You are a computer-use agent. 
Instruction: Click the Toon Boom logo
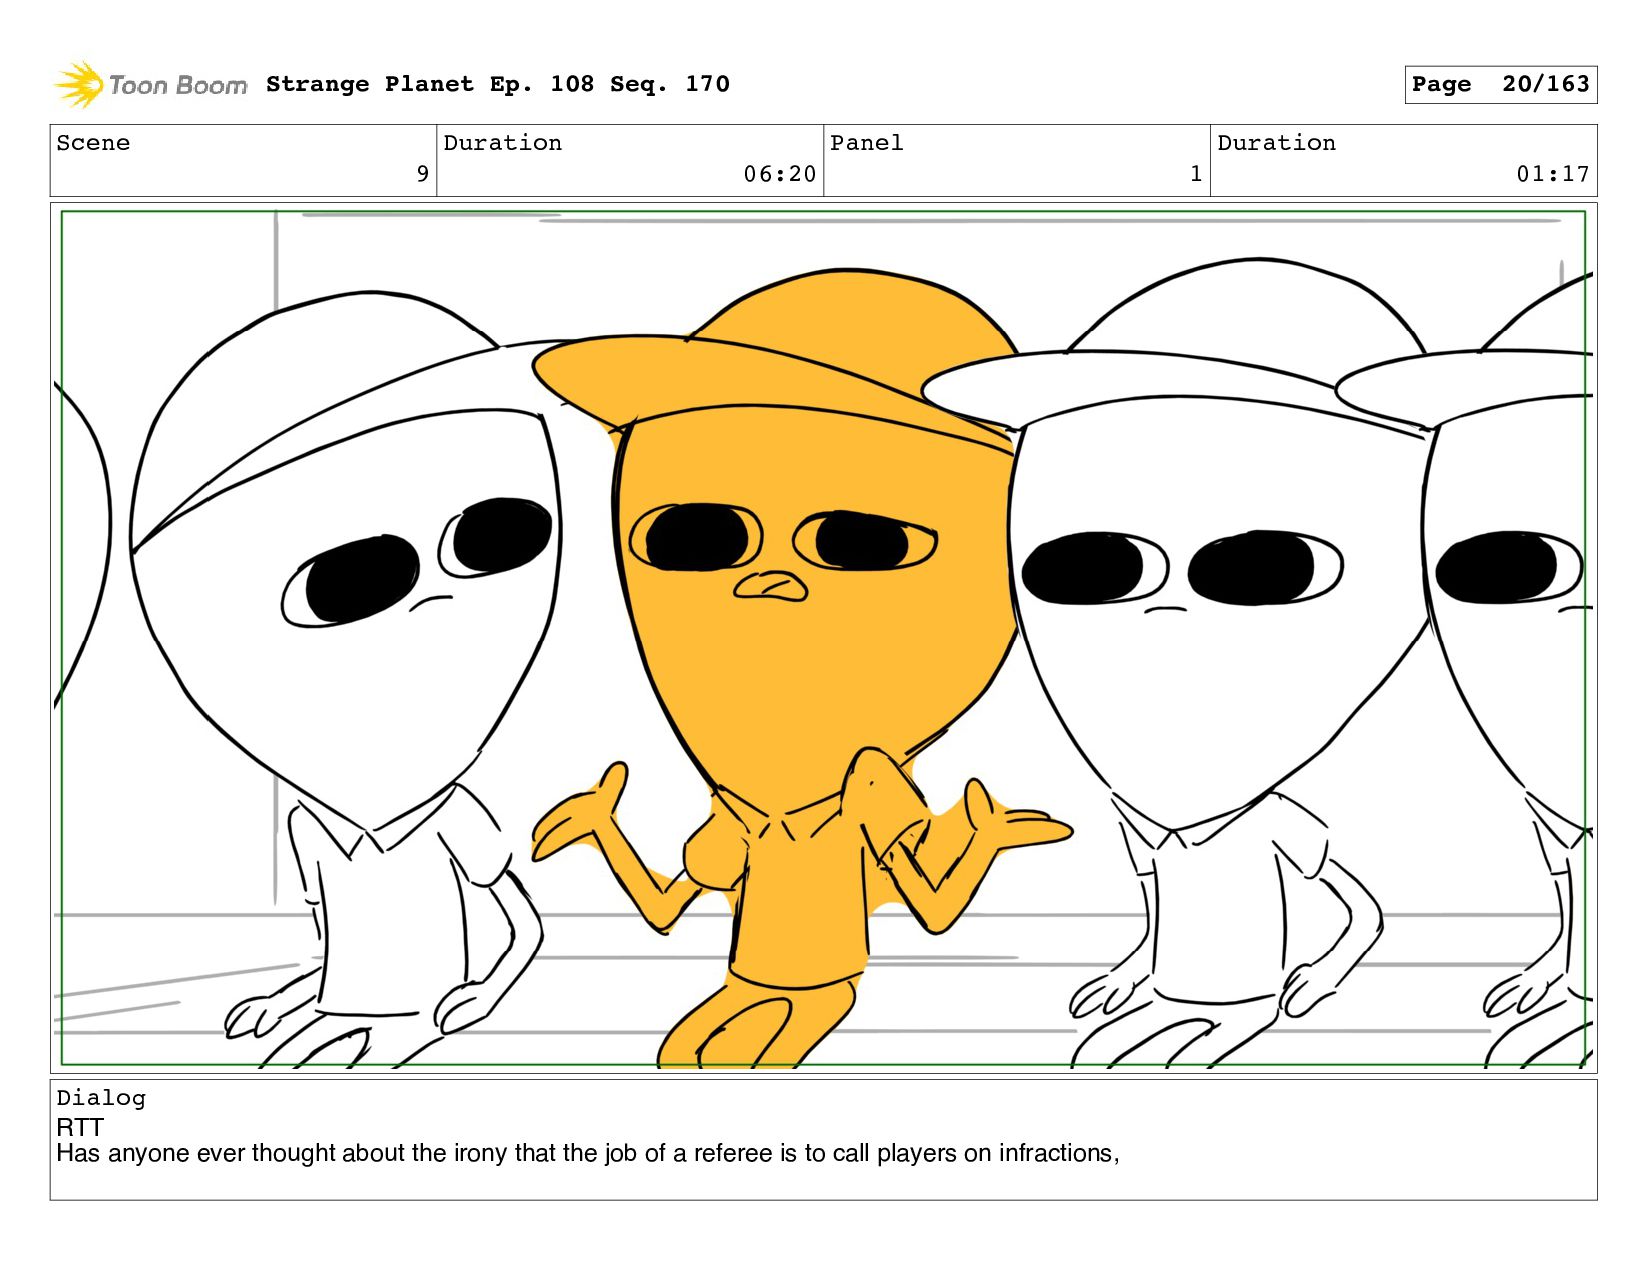pos(150,85)
